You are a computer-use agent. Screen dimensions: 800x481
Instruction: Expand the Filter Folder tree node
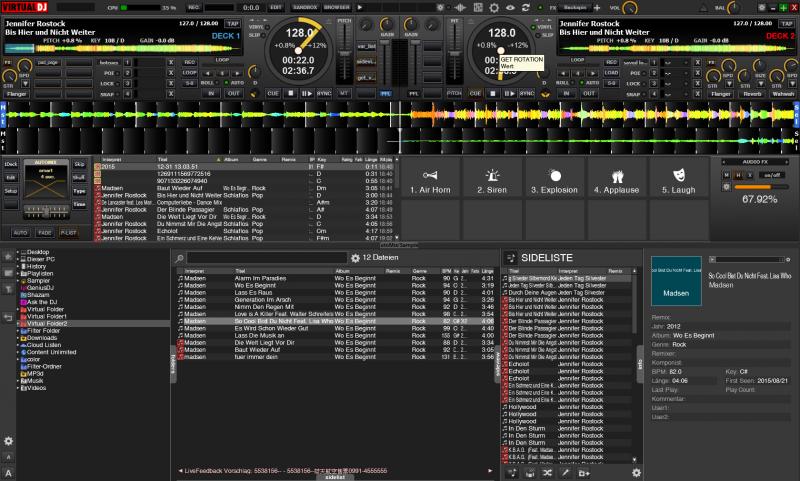point(18,331)
